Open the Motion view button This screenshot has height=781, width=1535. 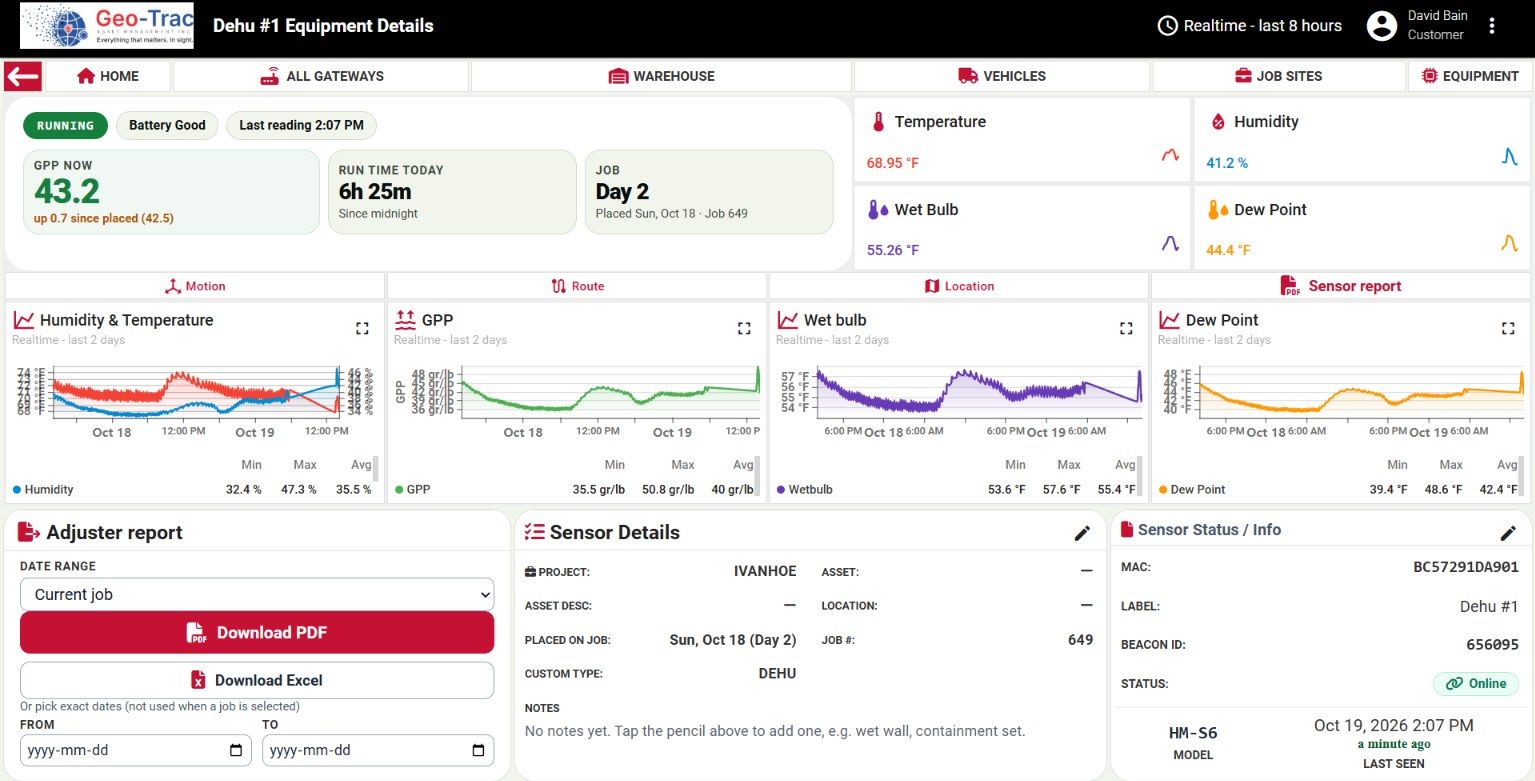(195, 286)
